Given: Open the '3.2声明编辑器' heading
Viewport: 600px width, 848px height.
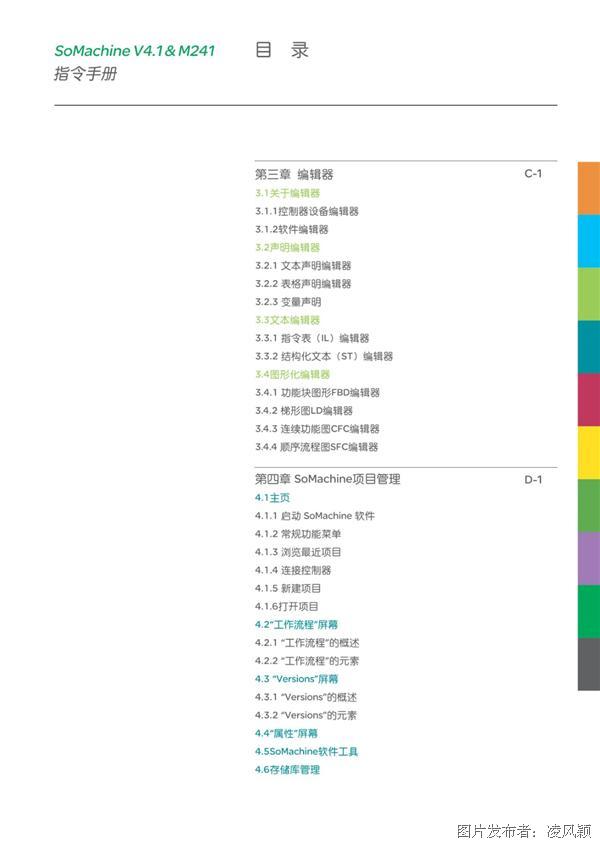Looking at the screenshot, I should tap(287, 248).
